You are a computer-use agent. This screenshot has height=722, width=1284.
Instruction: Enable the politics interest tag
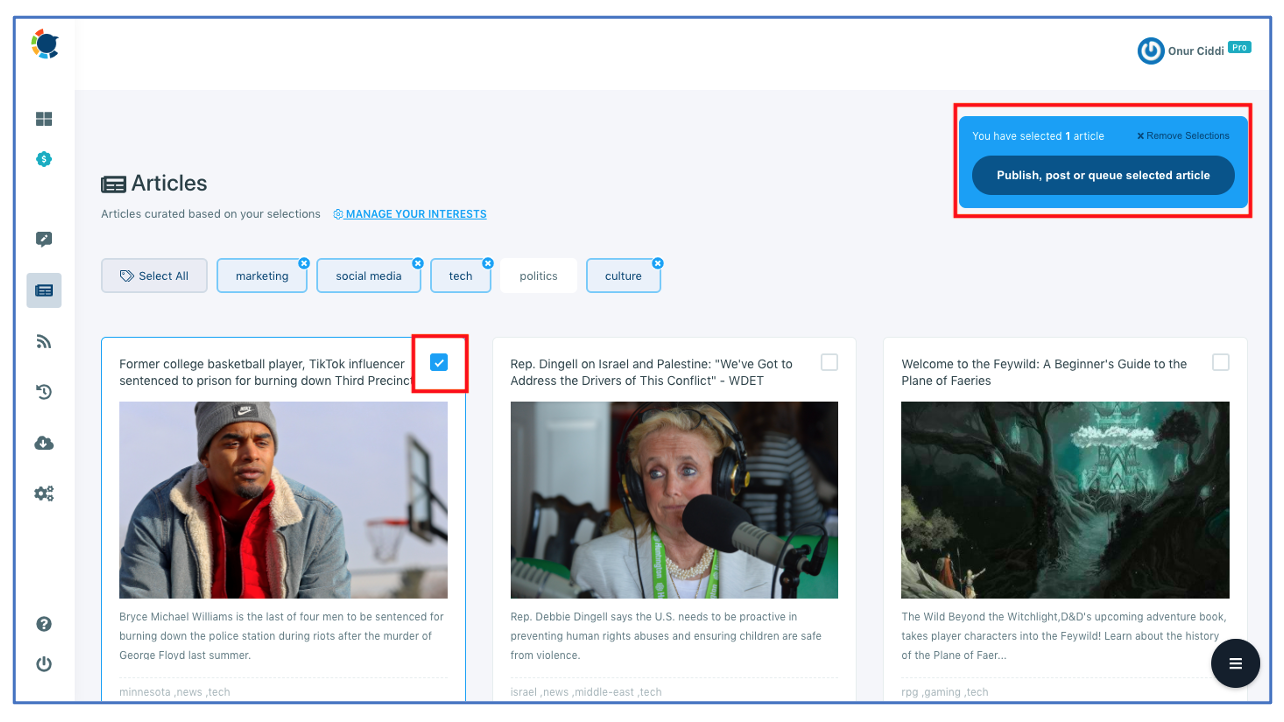538,276
